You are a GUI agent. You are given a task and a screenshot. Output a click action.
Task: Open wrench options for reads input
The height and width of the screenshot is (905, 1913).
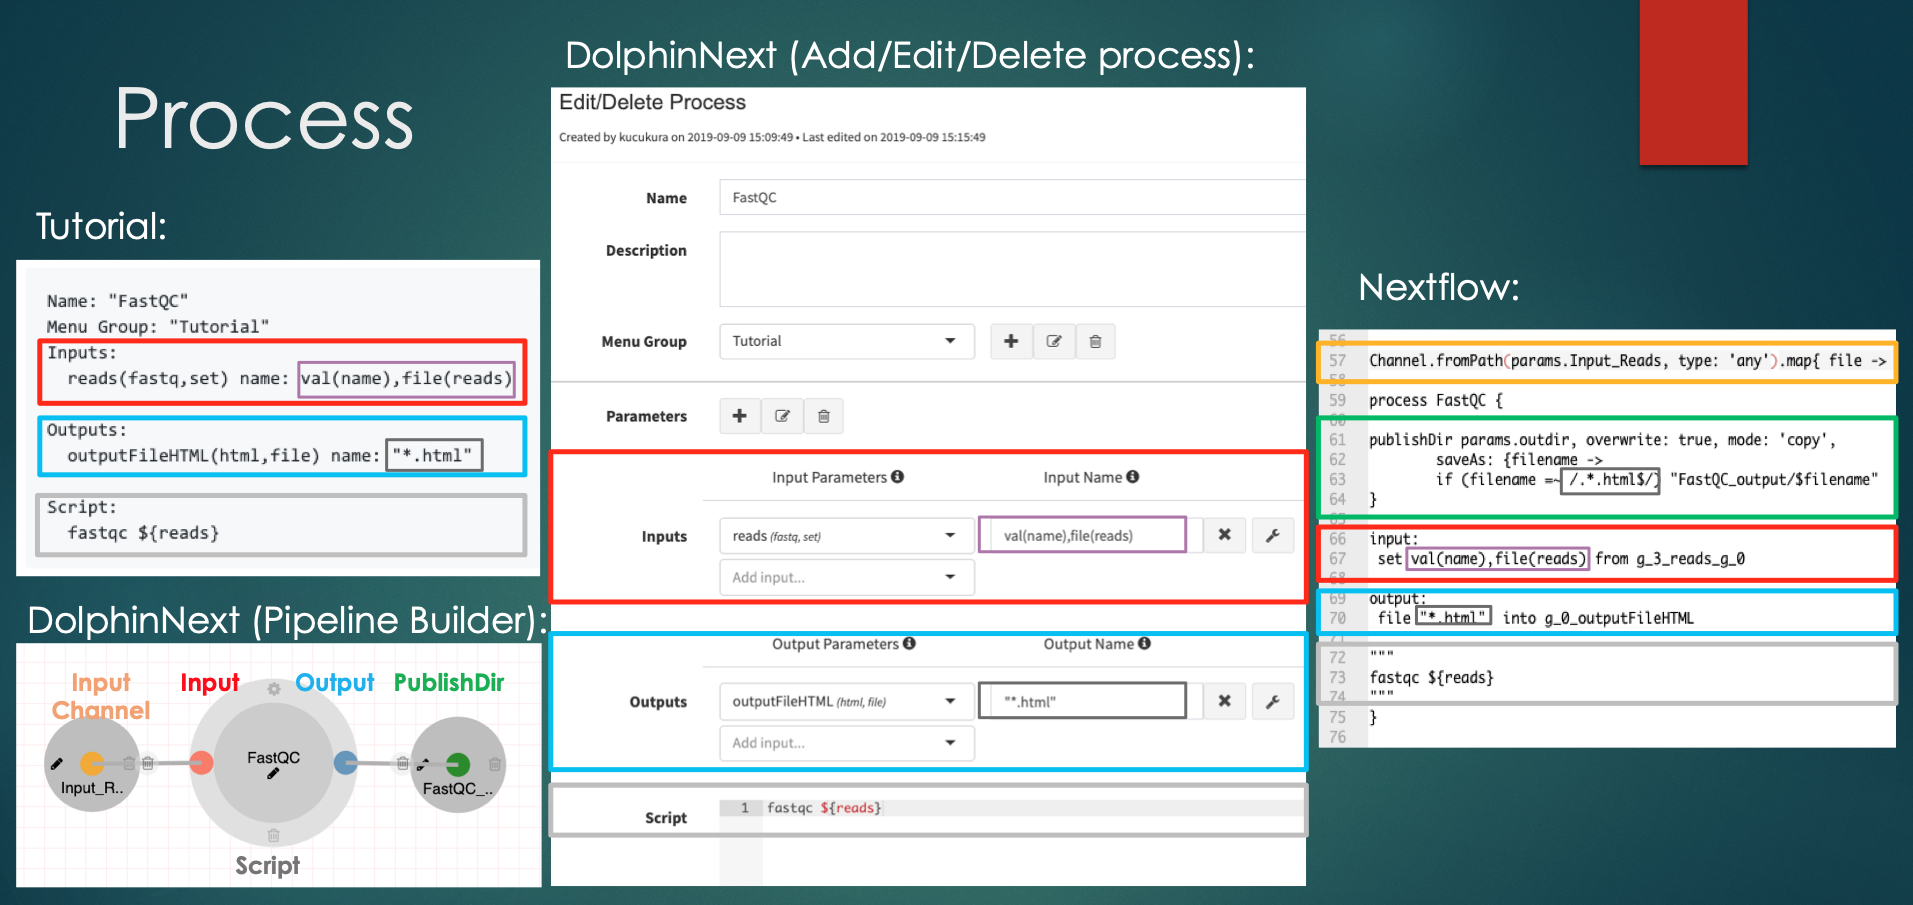[1272, 535]
